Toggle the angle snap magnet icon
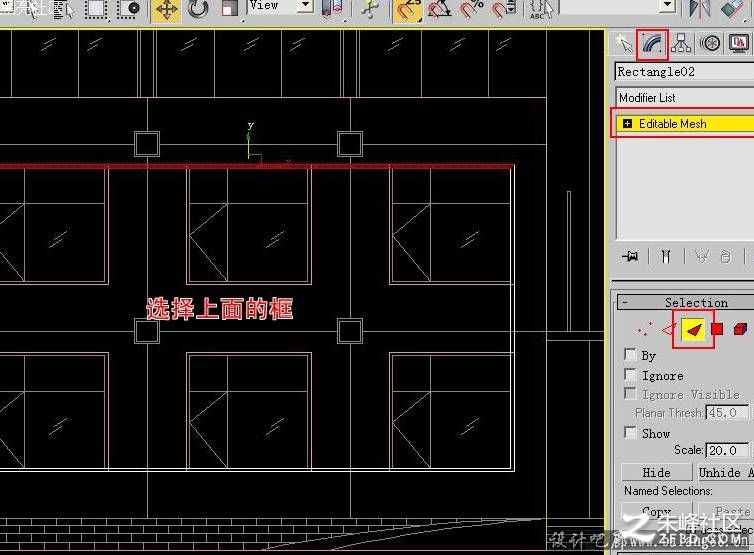The width and height of the screenshot is (754, 555). pyautogui.click(x=439, y=10)
